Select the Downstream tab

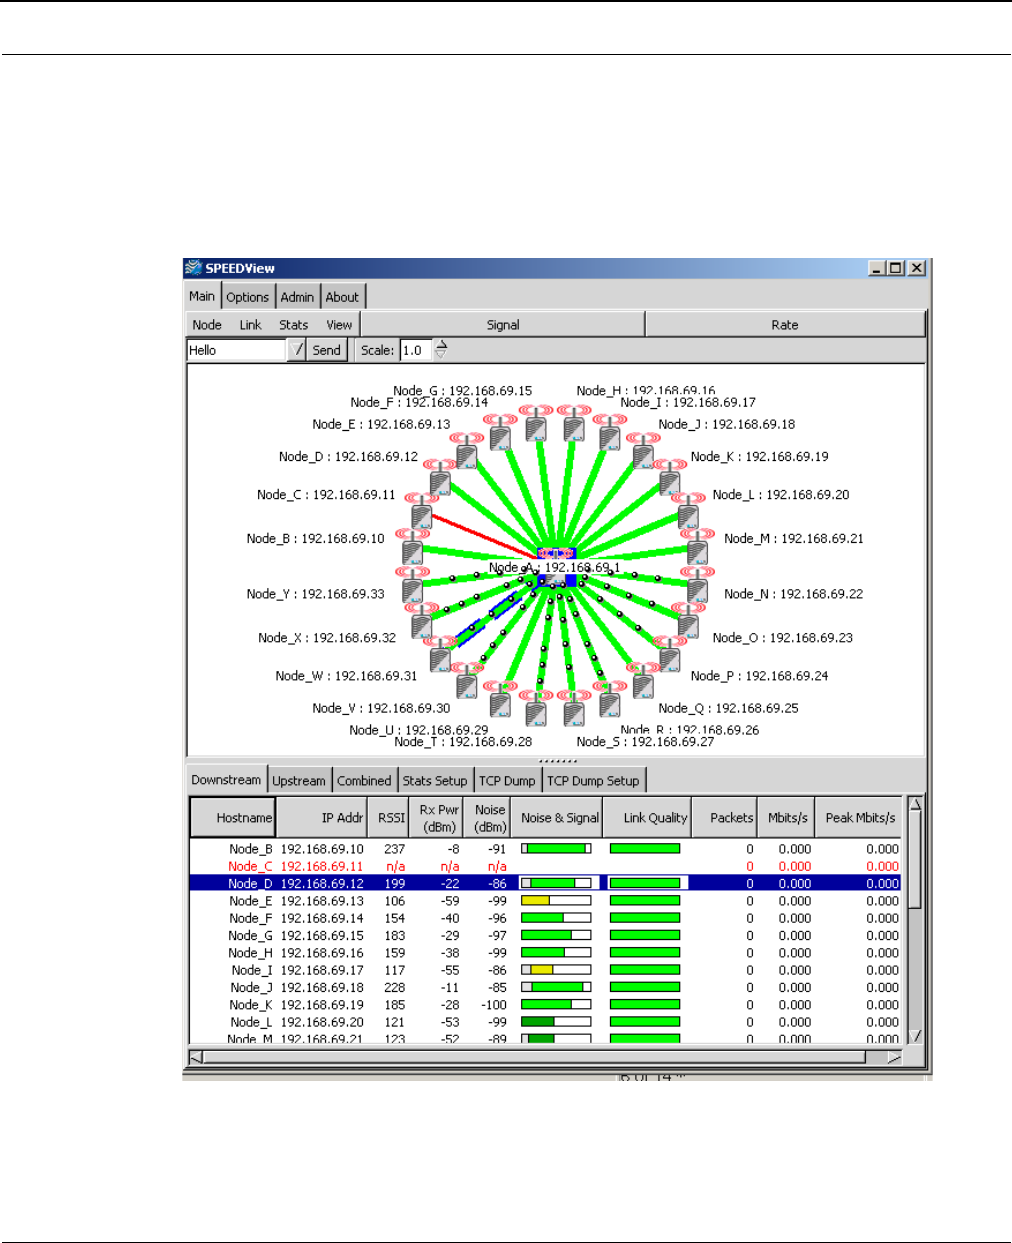[226, 780]
